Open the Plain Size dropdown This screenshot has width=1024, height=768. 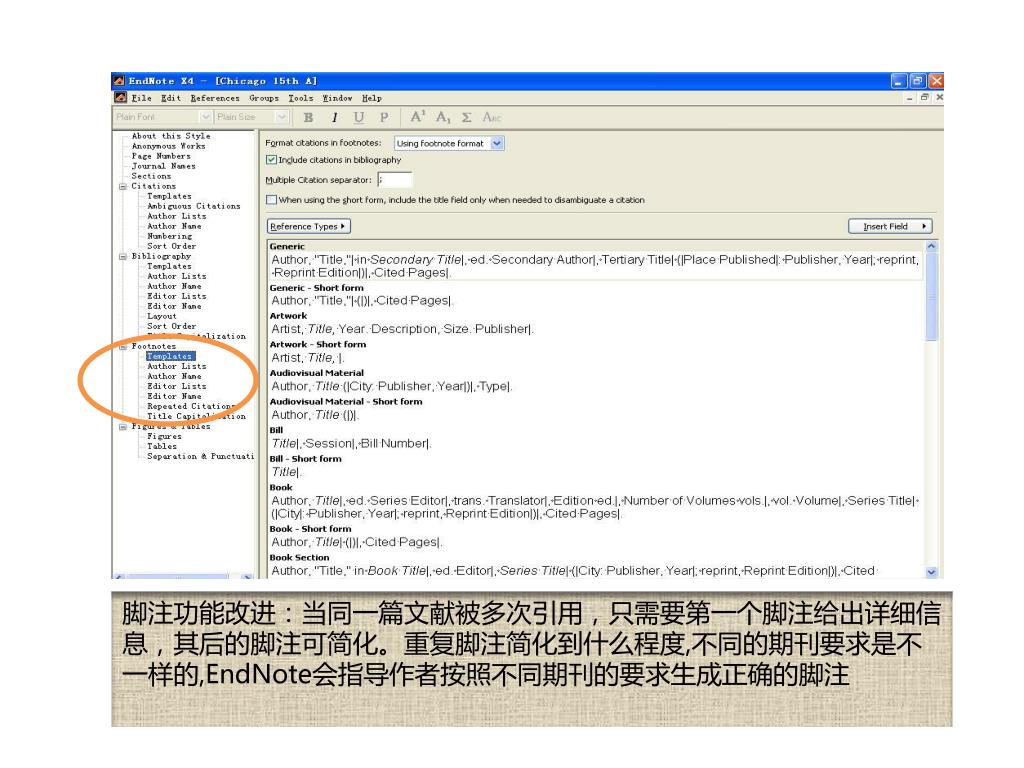pyautogui.click(x=282, y=117)
